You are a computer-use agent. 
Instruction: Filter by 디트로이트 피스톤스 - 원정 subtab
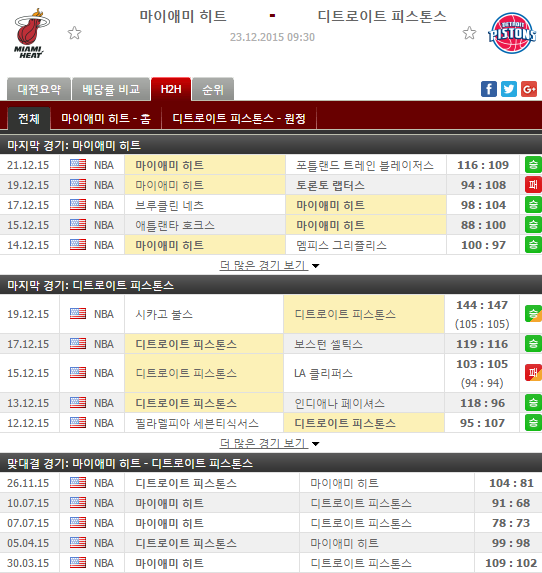point(239,118)
